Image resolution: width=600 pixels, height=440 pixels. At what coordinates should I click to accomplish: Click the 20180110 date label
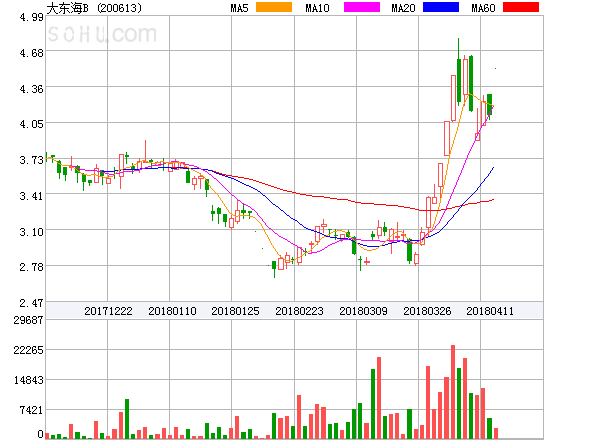pyautogui.click(x=172, y=311)
